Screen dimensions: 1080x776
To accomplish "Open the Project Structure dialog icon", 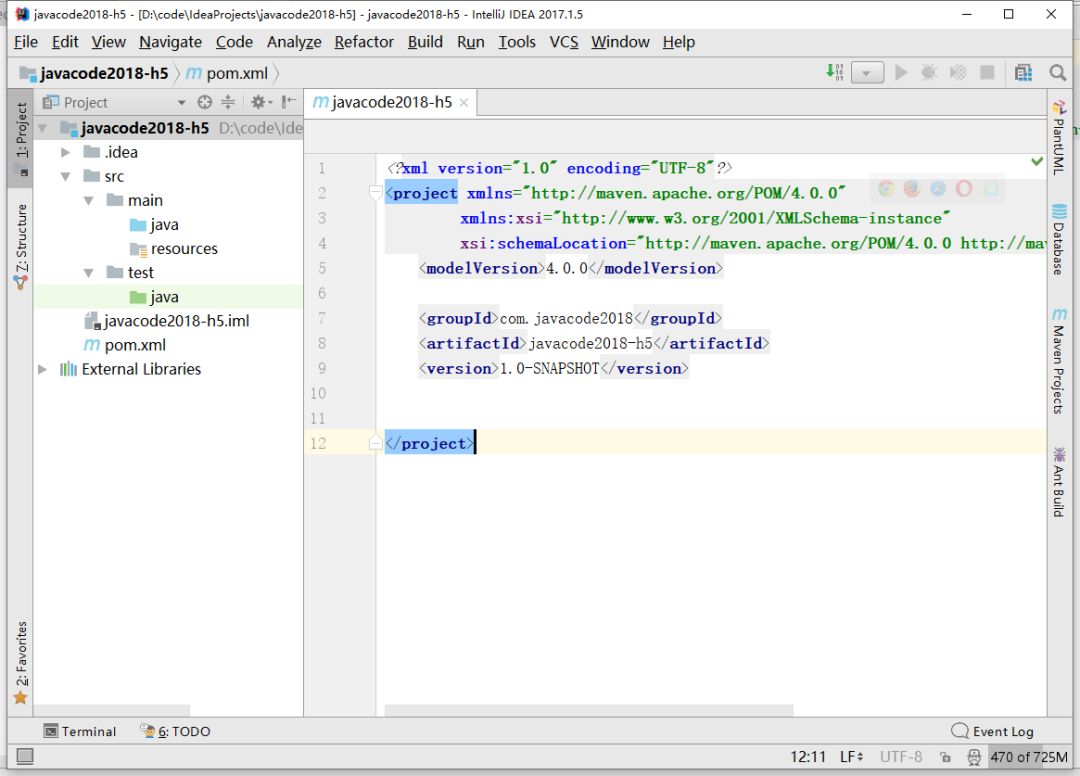I will point(1023,72).
